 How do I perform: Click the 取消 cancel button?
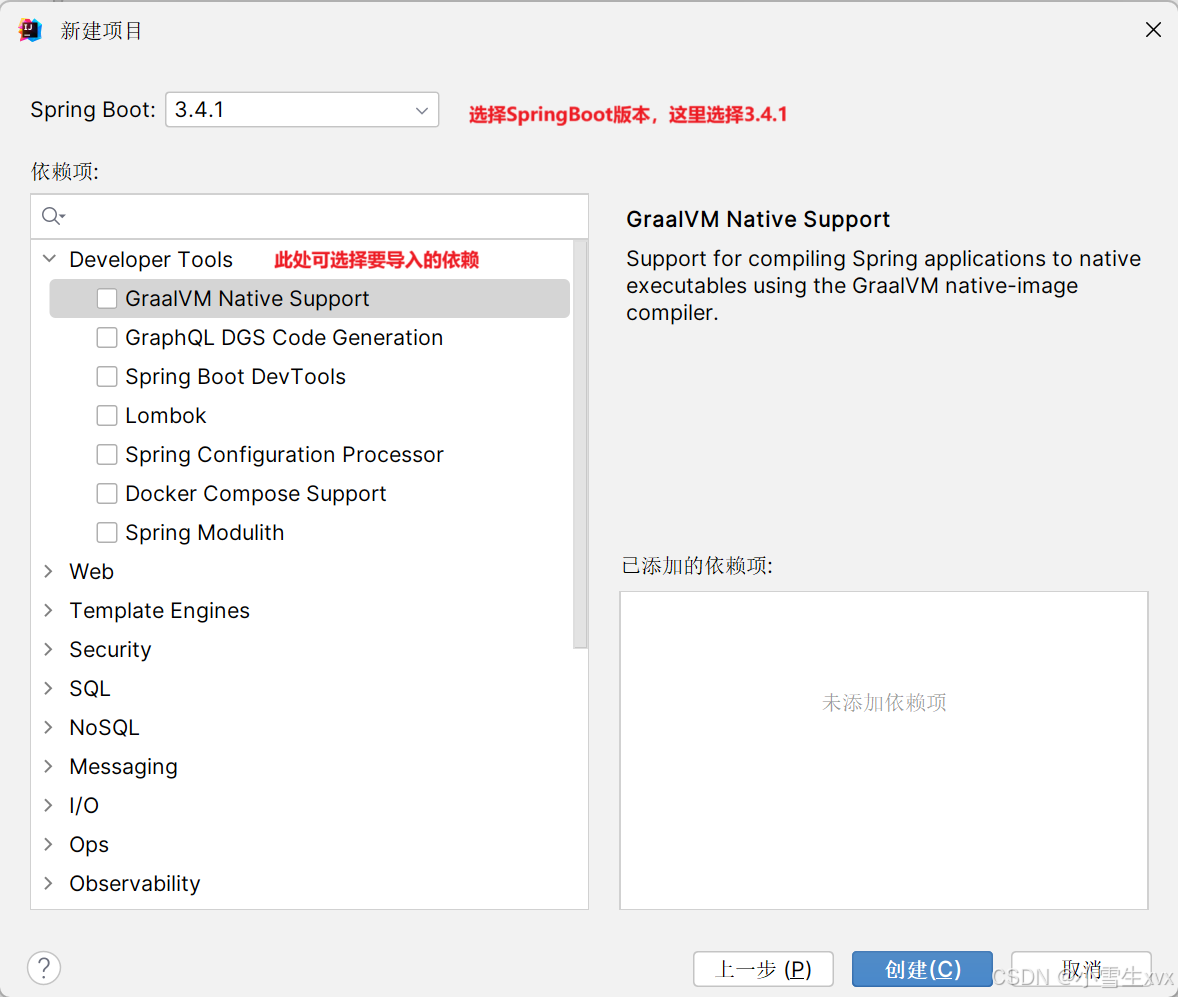1081,969
